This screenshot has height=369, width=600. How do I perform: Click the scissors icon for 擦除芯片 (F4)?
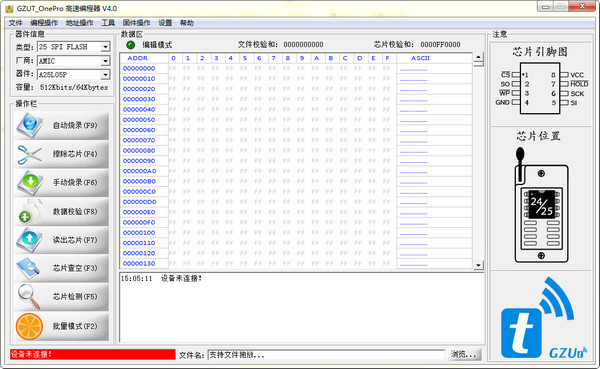[x=29, y=154]
